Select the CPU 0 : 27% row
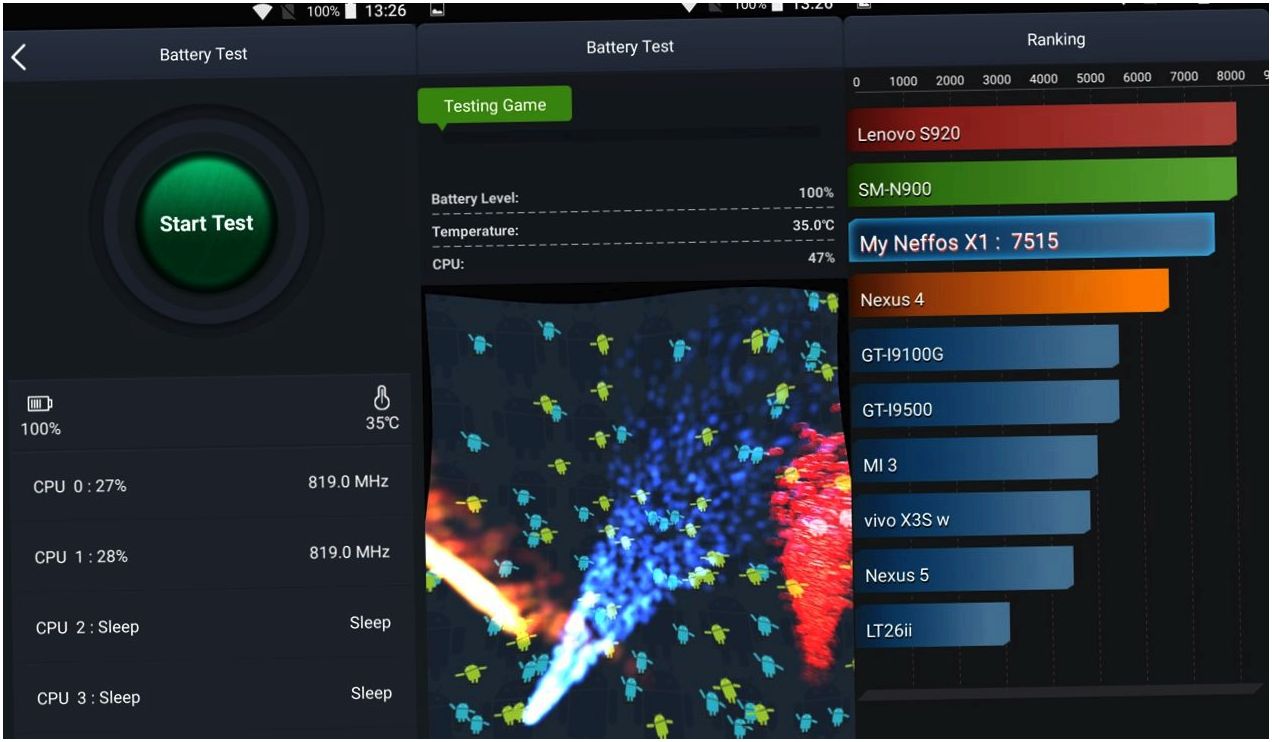 pos(210,484)
